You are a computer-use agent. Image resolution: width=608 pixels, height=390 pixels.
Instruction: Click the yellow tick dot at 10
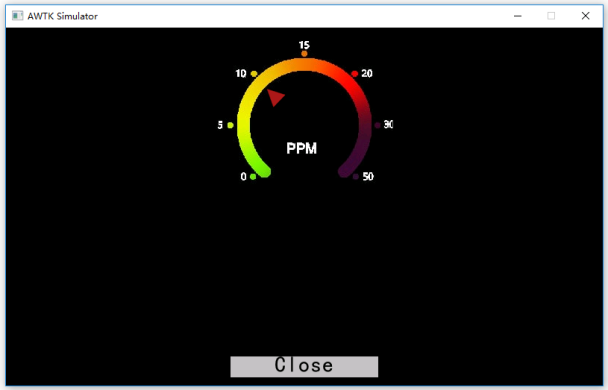coord(254,74)
